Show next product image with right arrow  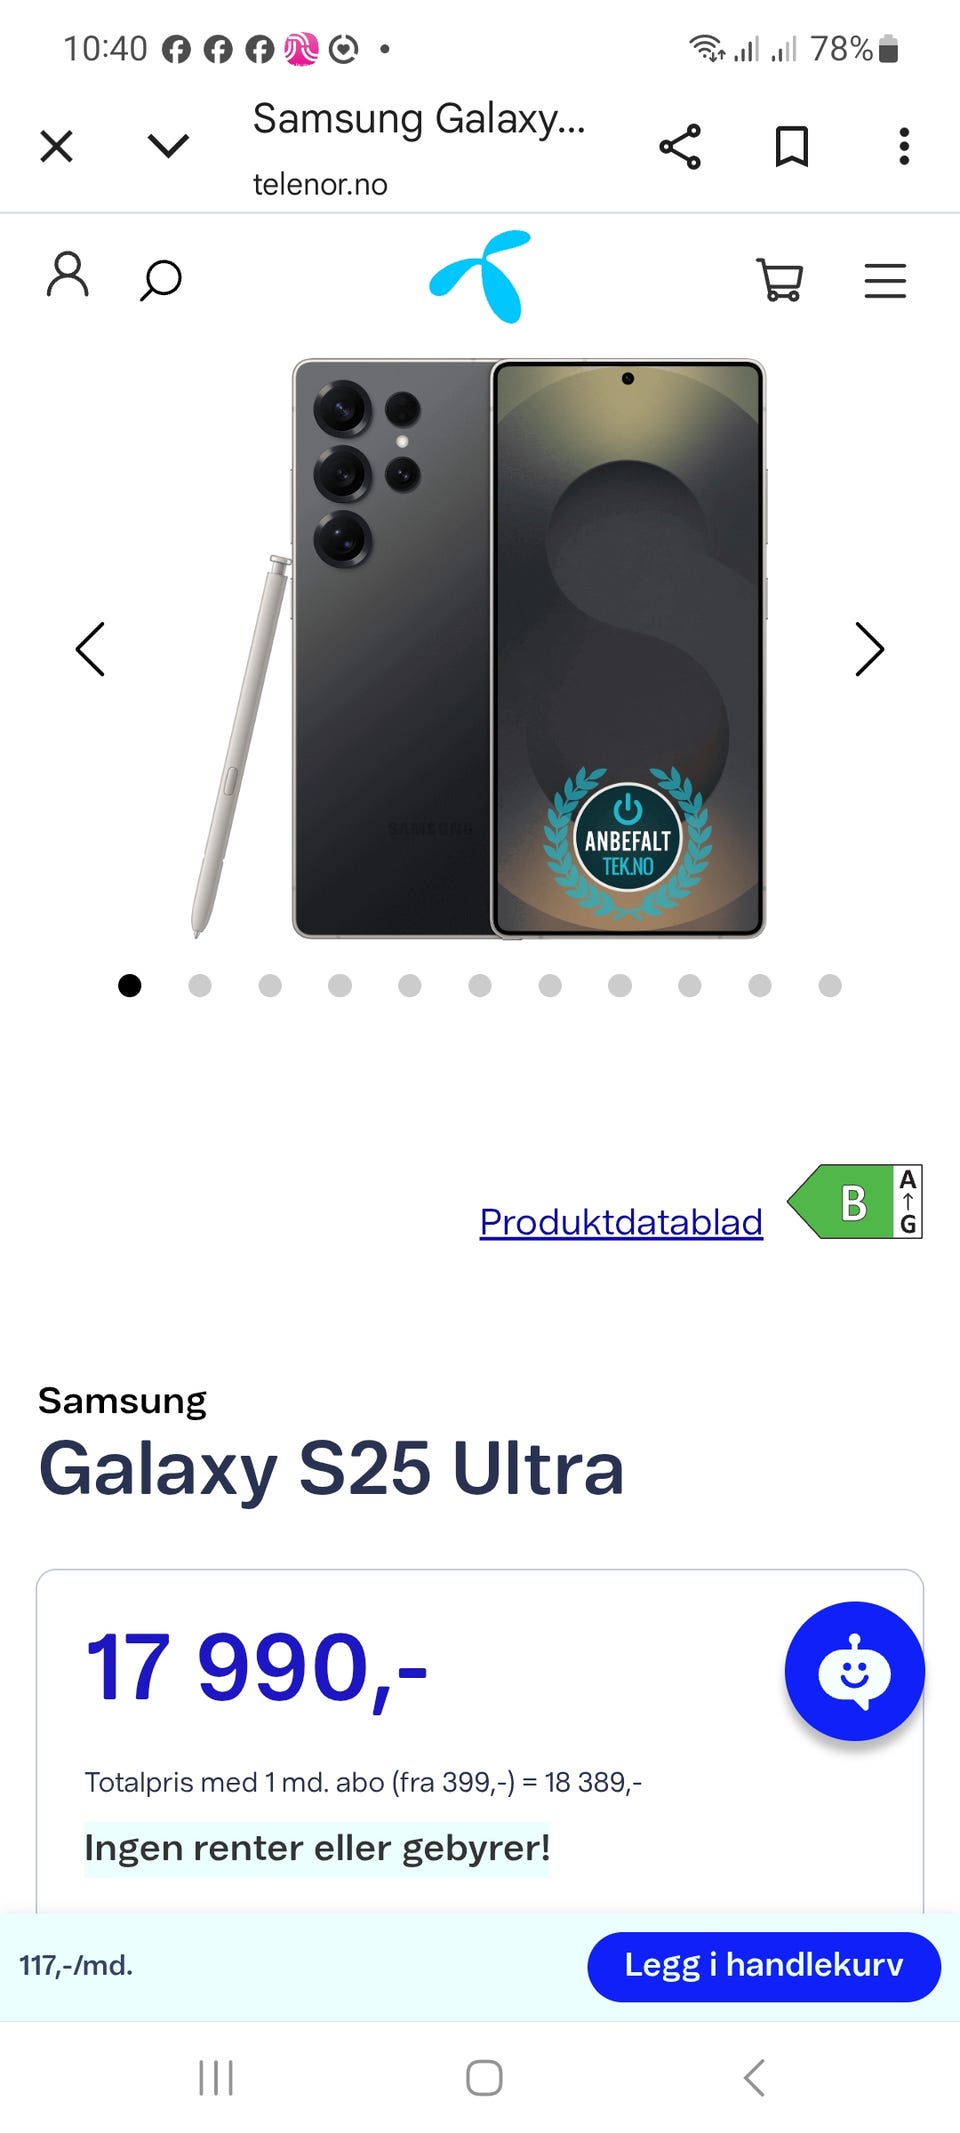pyautogui.click(x=870, y=650)
